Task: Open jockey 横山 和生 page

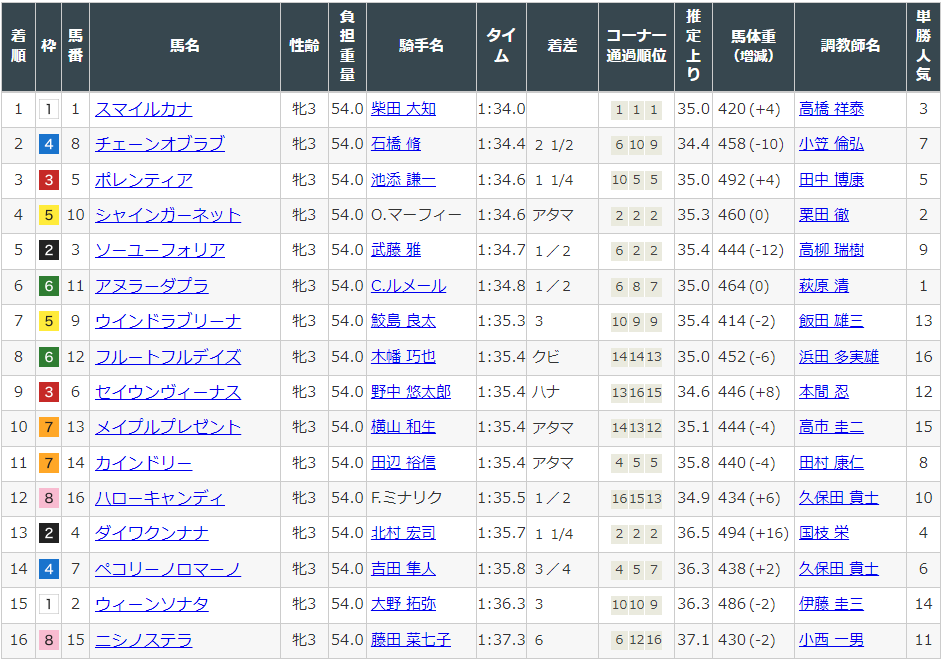Action: (403, 427)
